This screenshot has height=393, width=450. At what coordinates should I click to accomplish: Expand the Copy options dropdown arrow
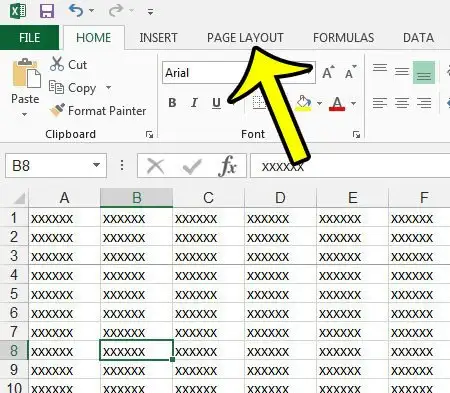click(x=108, y=88)
